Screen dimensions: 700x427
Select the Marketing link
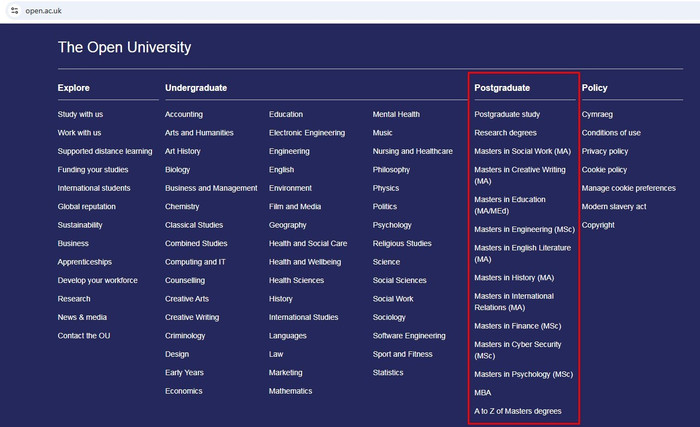(x=286, y=373)
